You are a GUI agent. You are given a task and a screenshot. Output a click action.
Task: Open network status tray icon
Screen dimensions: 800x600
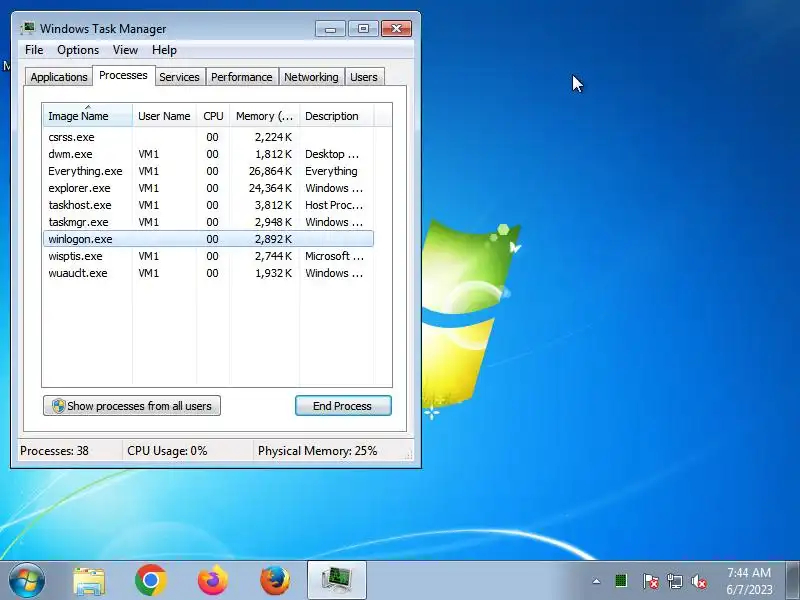pyautogui.click(x=674, y=581)
